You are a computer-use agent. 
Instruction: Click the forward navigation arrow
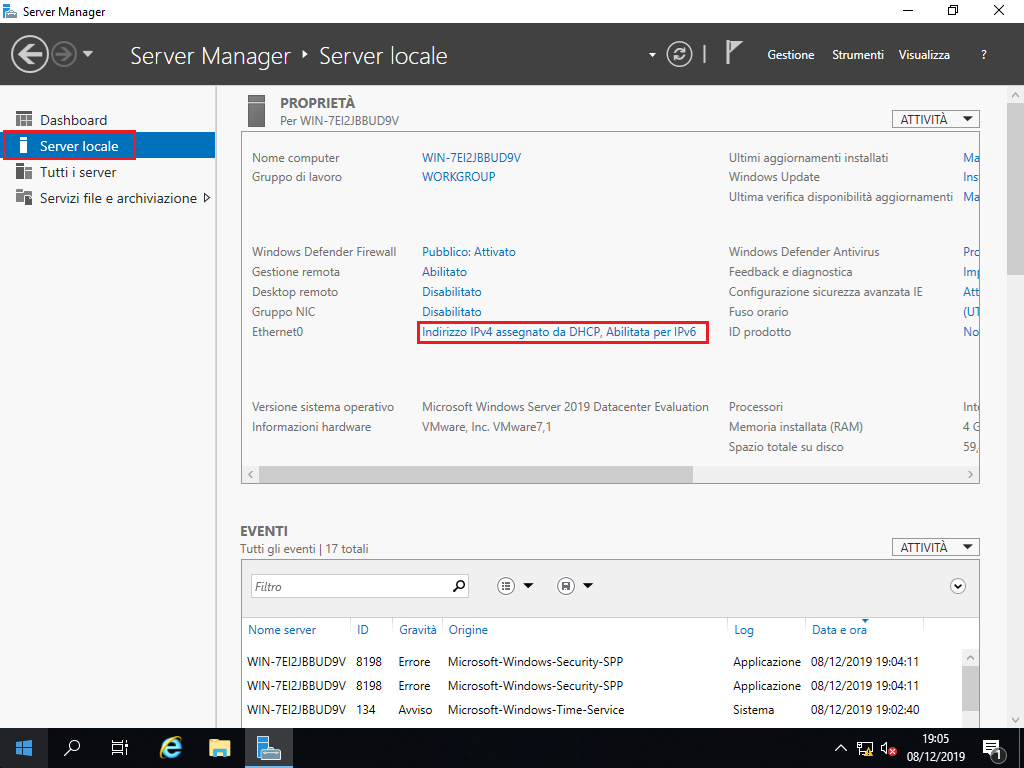pyautogui.click(x=64, y=54)
